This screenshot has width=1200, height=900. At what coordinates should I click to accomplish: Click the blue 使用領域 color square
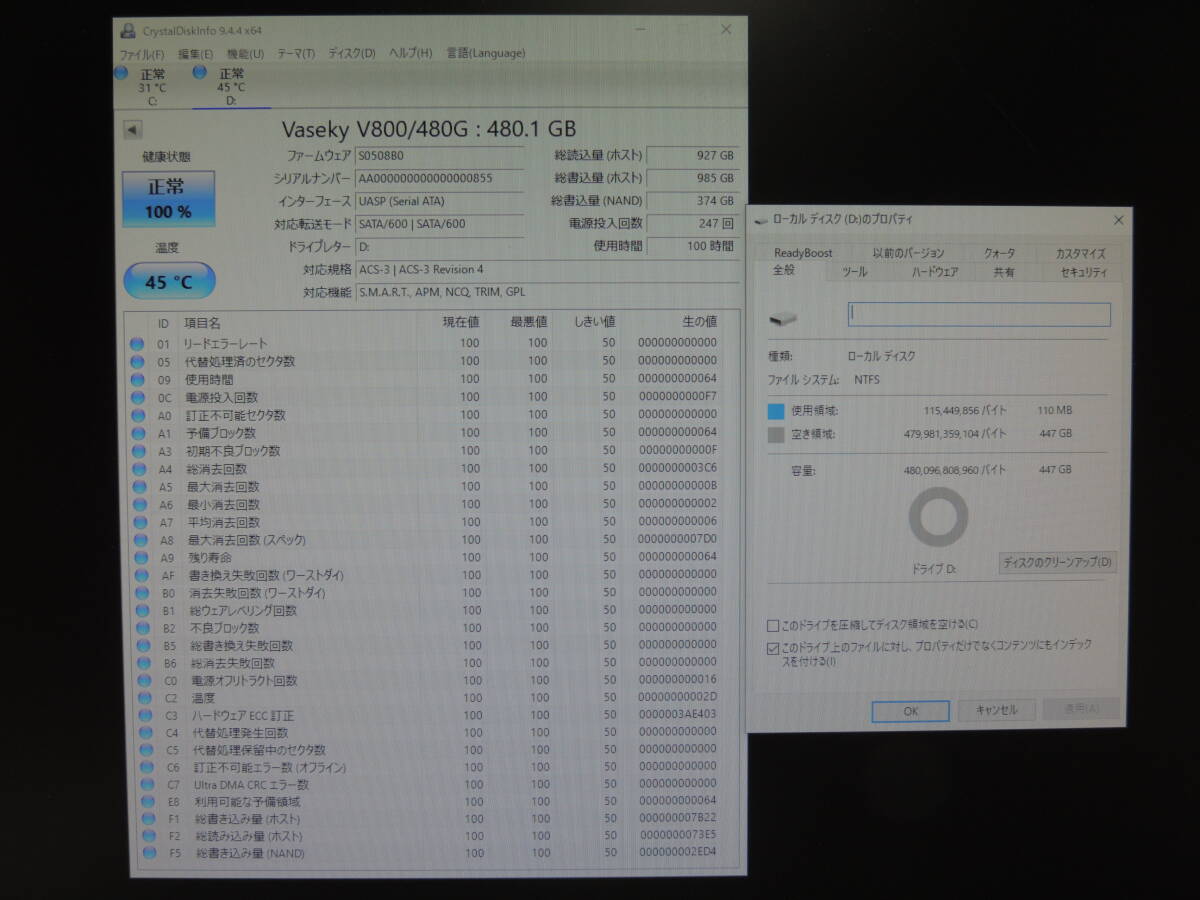[x=776, y=411]
